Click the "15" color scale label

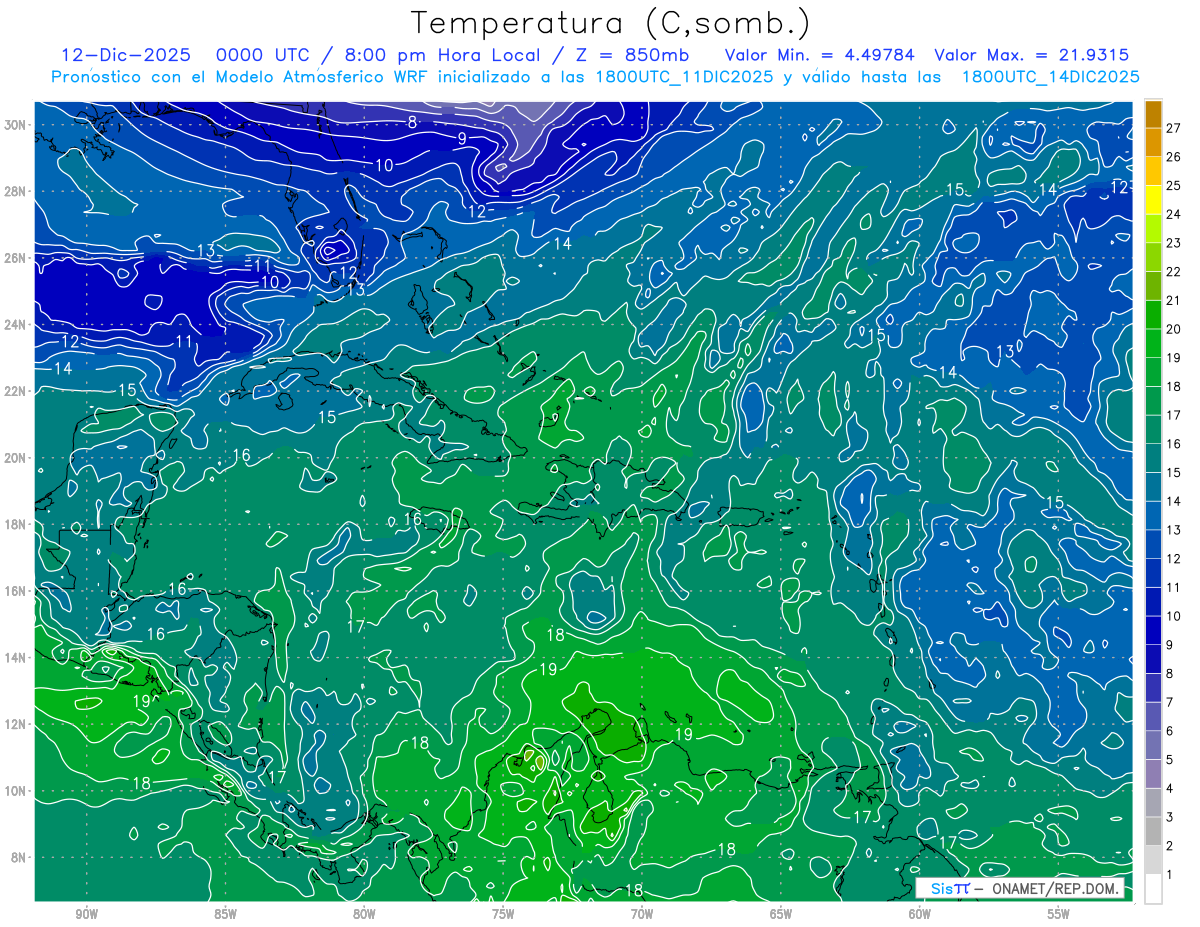click(1174, 472)
